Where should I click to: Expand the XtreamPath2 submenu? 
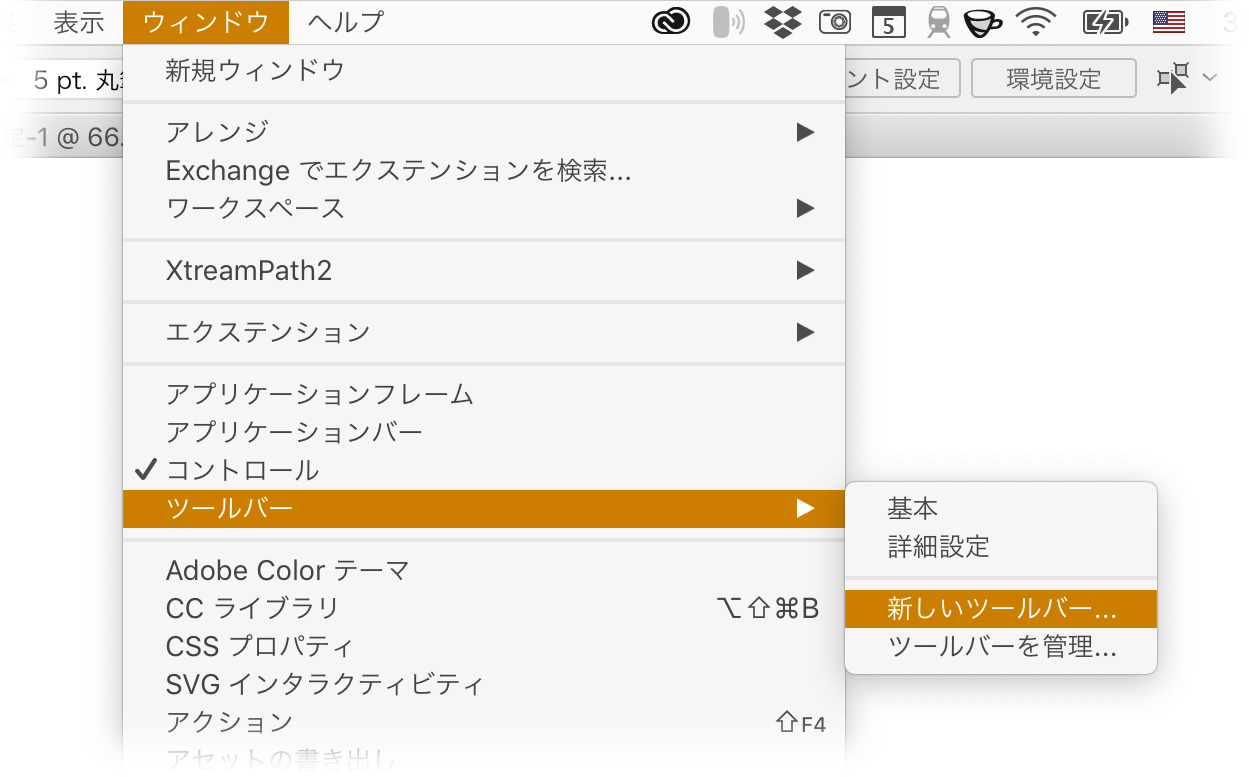(484, 270)
